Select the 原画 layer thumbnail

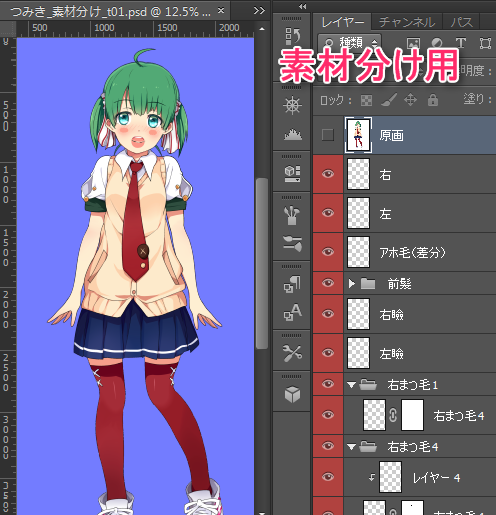point(358,135)
